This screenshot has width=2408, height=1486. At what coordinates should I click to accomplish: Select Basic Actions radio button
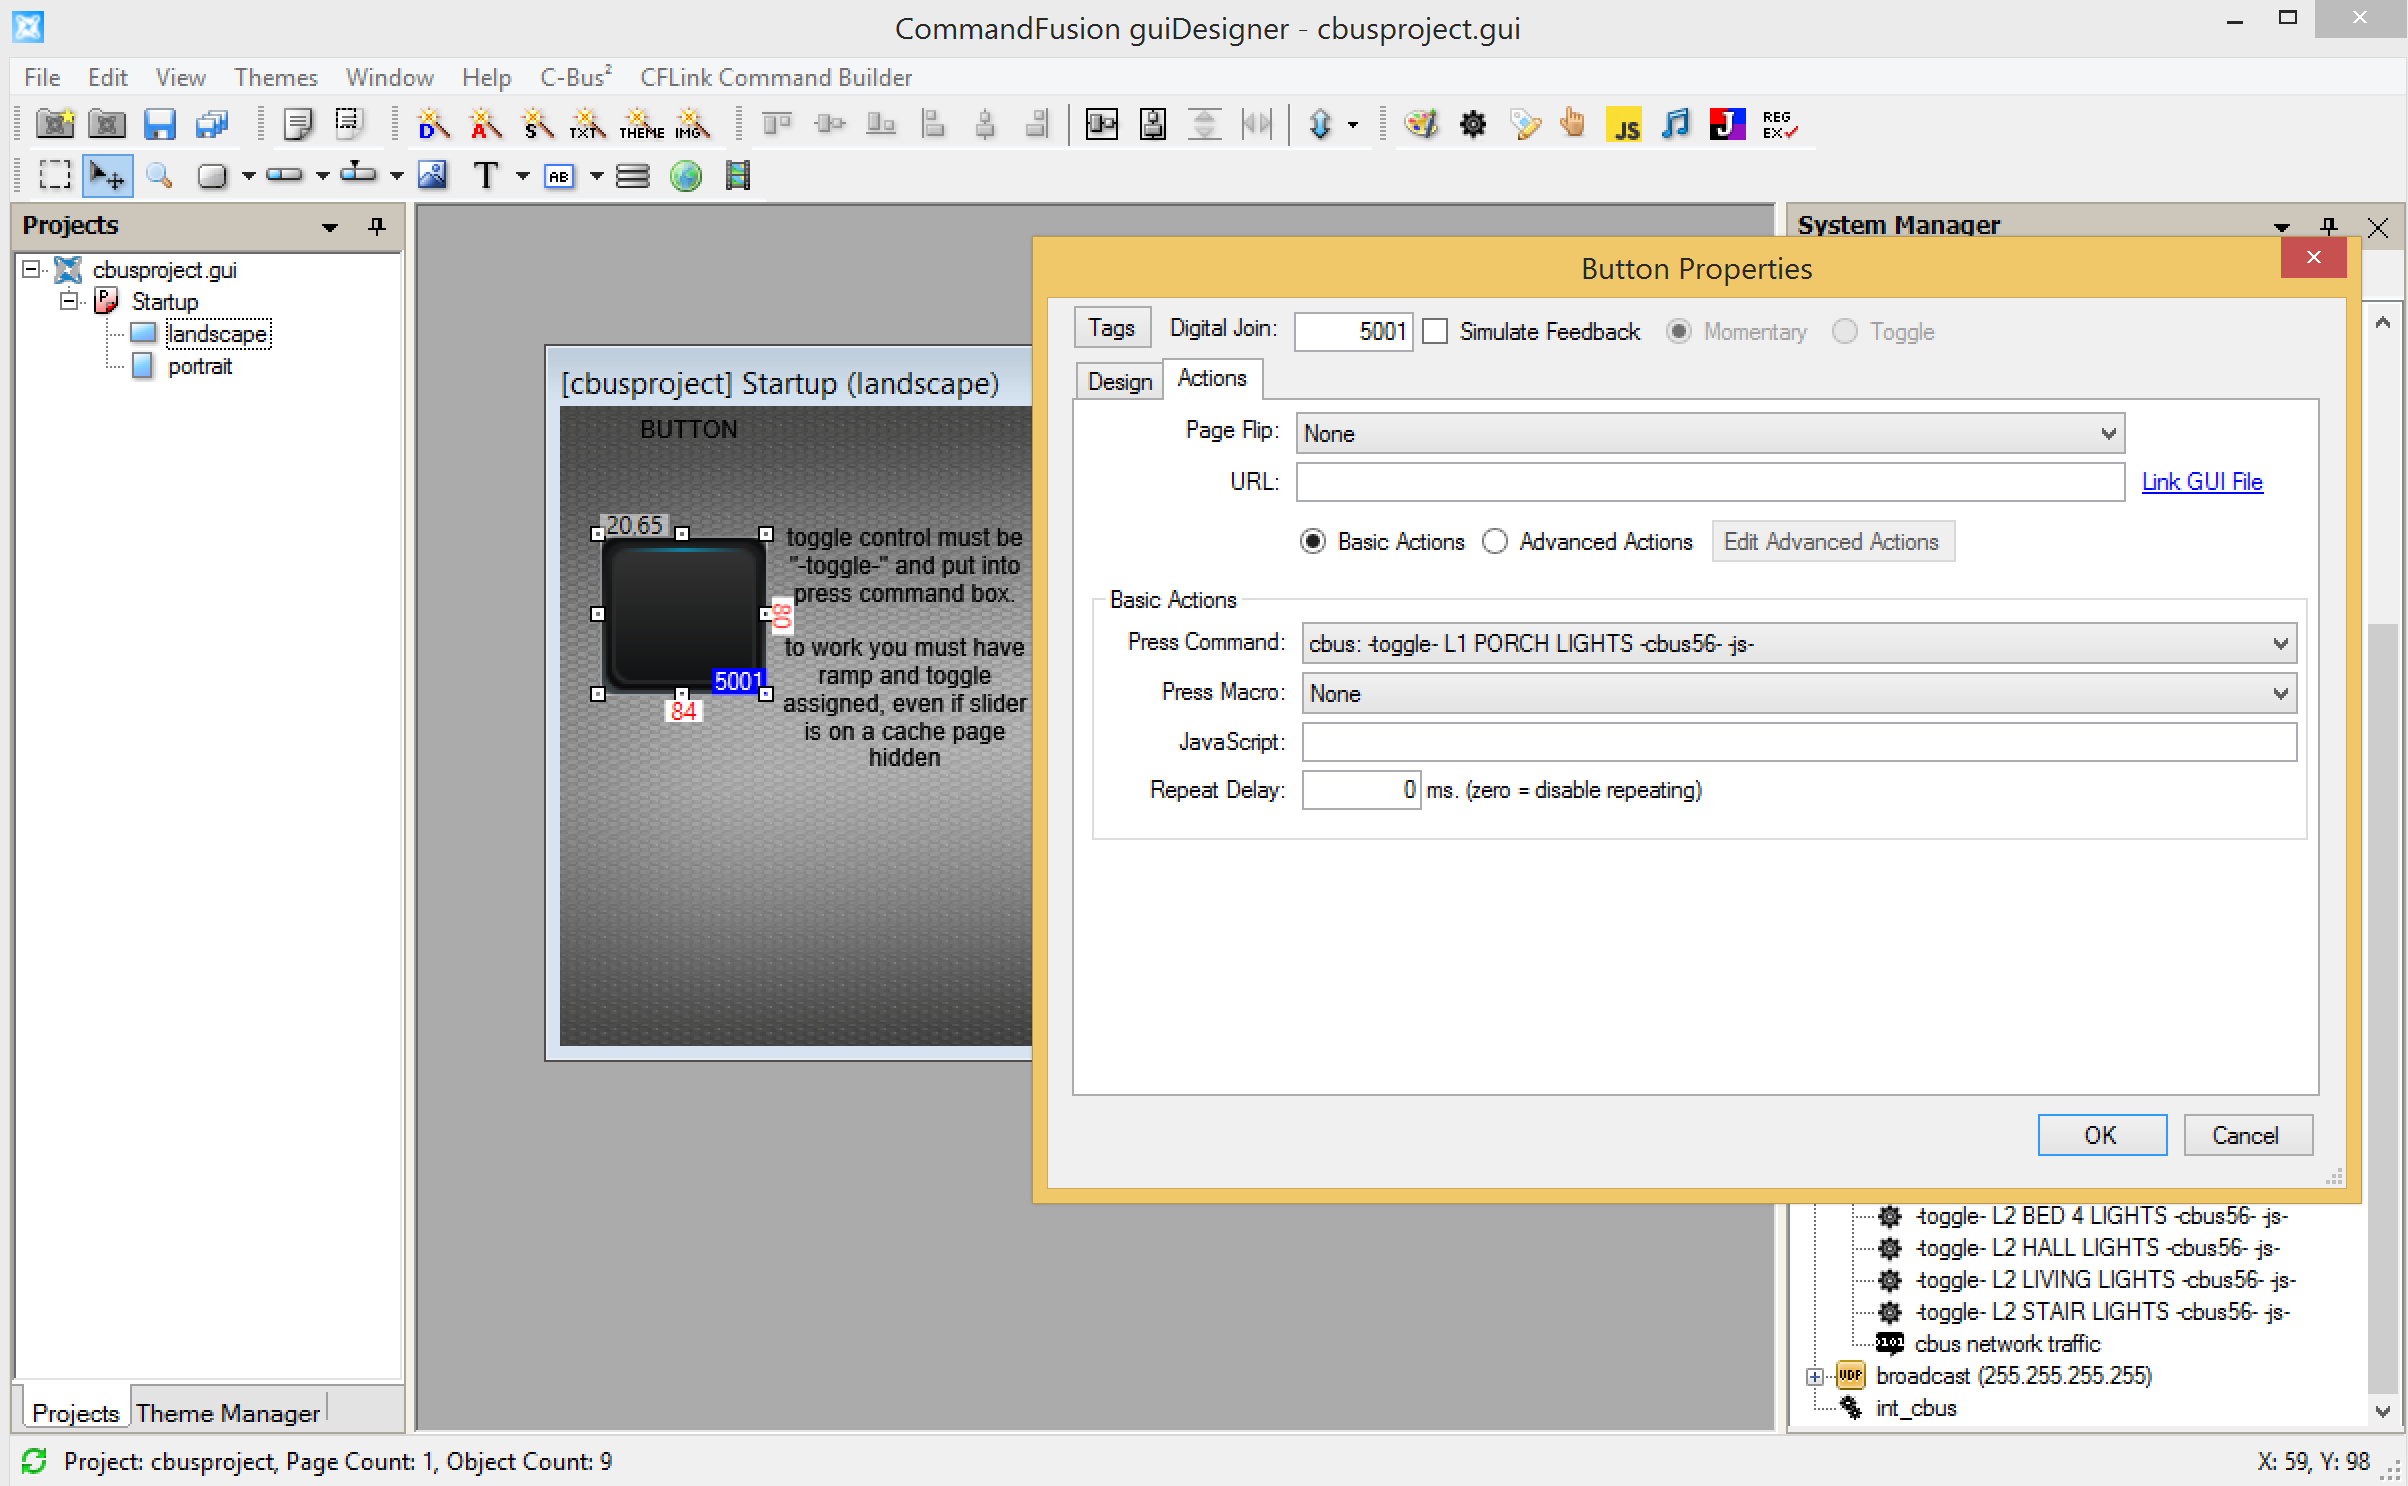click(x=1313, y=542)
